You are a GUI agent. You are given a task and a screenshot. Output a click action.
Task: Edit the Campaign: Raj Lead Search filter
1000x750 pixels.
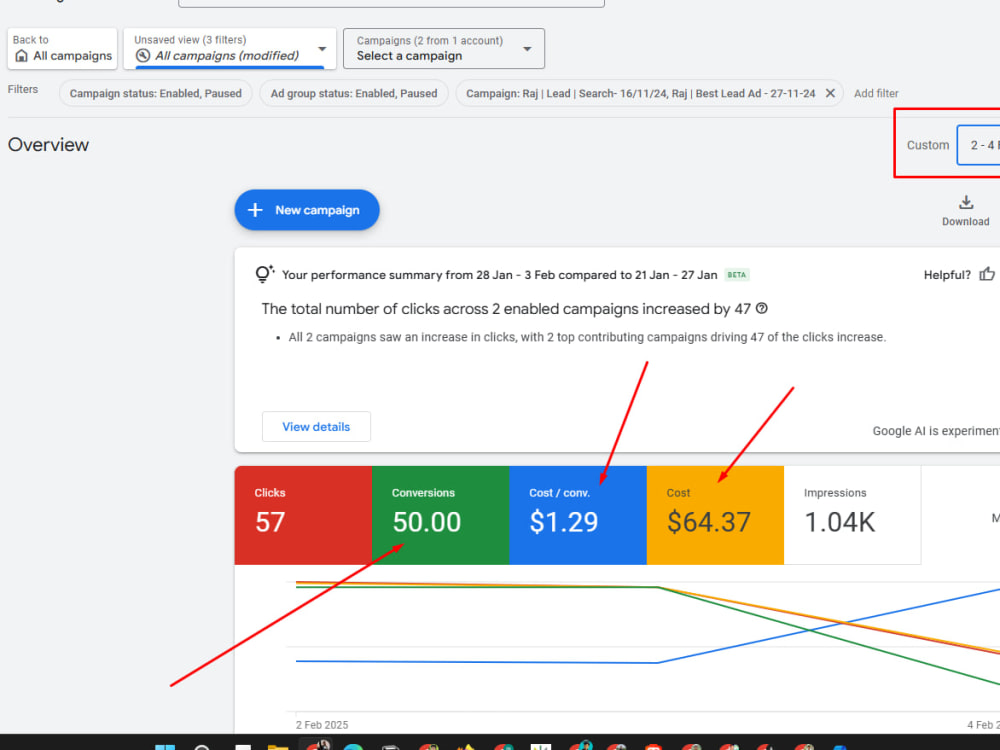640,93
